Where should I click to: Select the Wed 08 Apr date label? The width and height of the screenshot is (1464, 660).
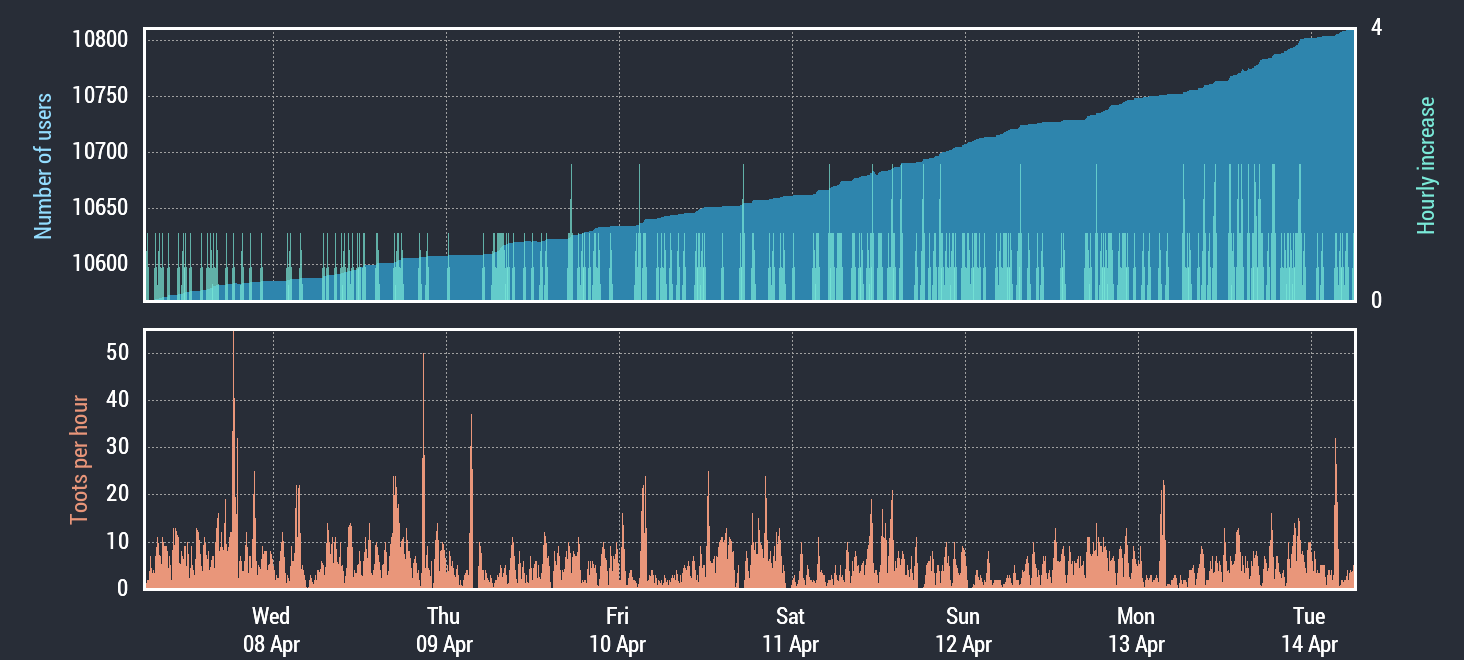[x=271, y=630]
